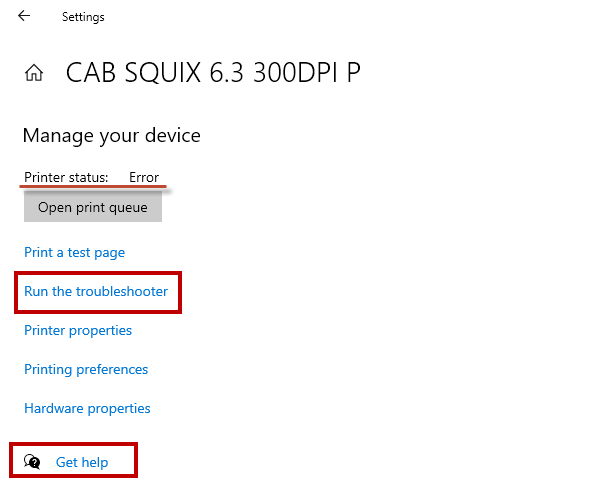Go back using the arrow icon
Viewport: 605px width, 484px height.
[24, 16]
